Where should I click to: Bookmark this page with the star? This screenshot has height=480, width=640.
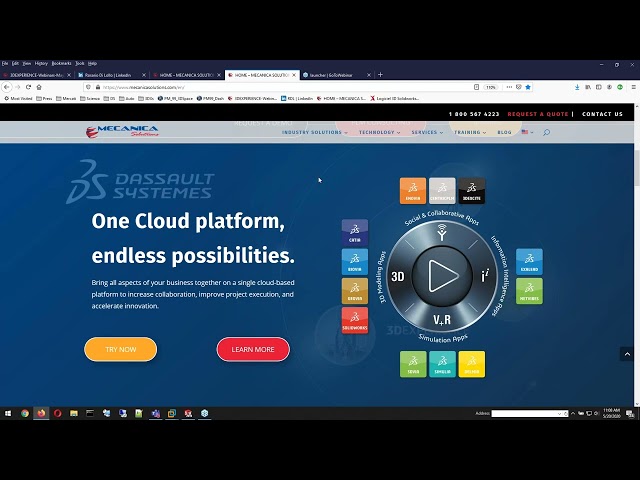[528, 87]
